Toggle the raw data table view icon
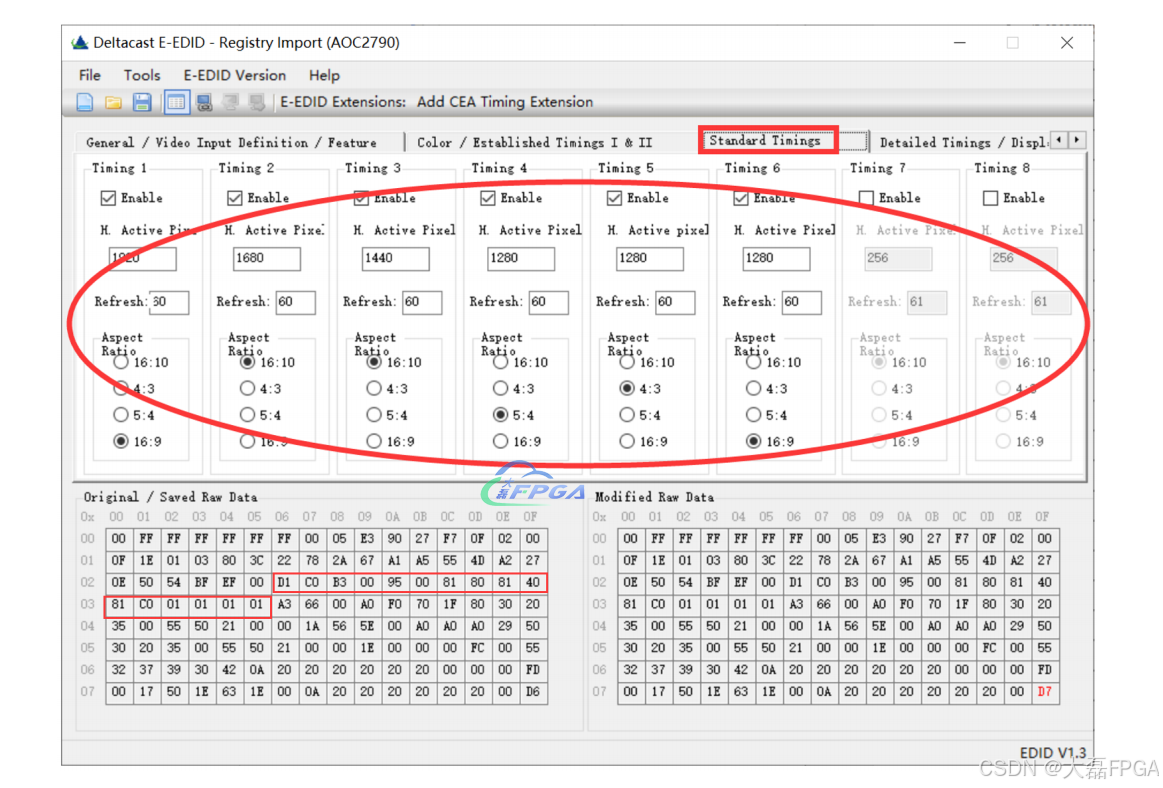The height and width of the screenshot is (788, 1163). point(176,102)
